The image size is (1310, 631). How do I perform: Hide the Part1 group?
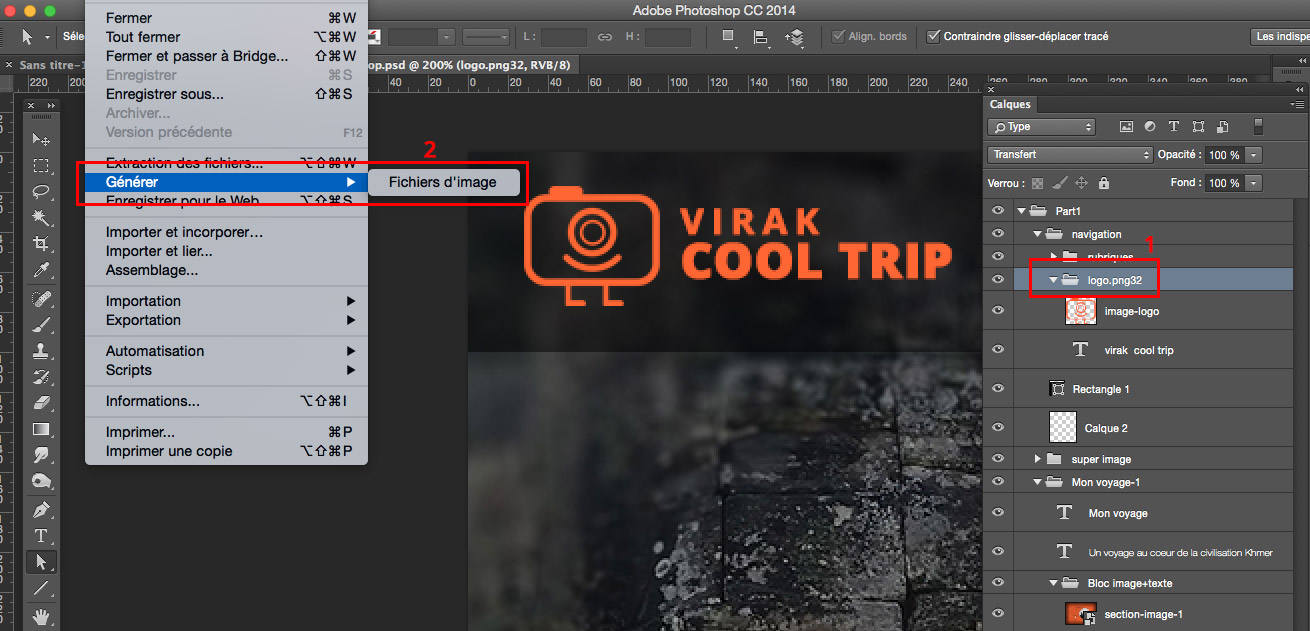[997, 211]
